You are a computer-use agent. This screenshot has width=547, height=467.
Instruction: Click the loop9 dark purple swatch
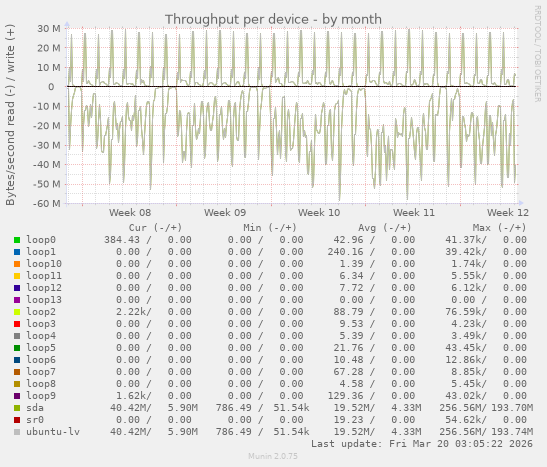click(17, 396)
